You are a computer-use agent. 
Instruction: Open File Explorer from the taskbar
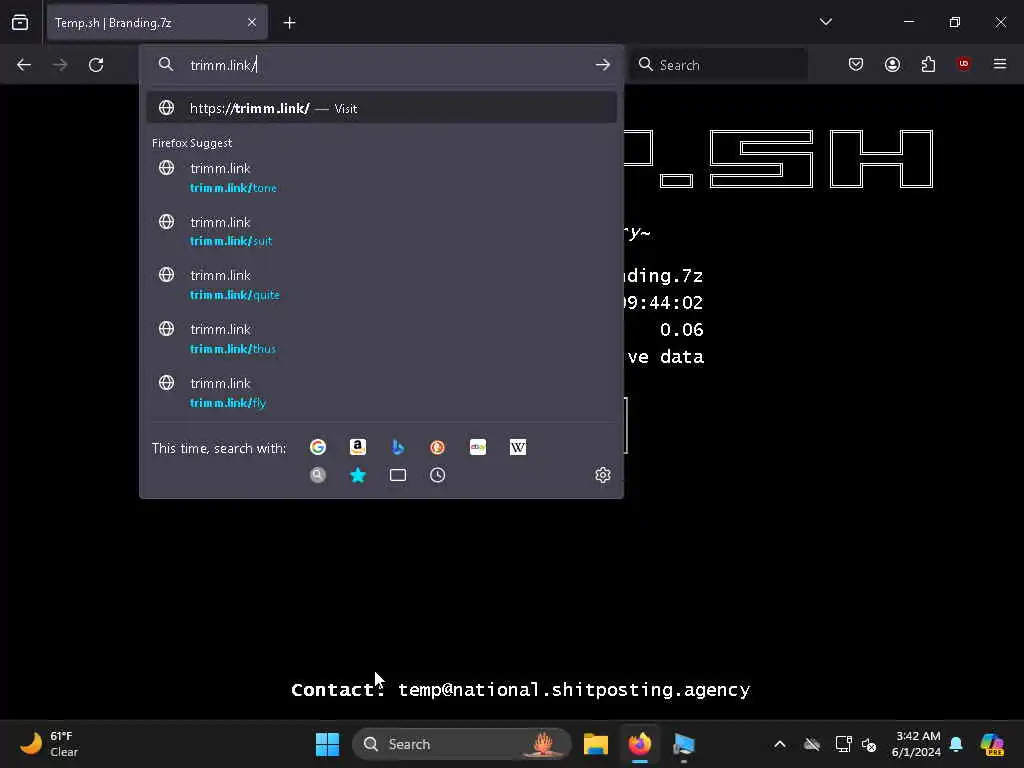coord(596,744)
